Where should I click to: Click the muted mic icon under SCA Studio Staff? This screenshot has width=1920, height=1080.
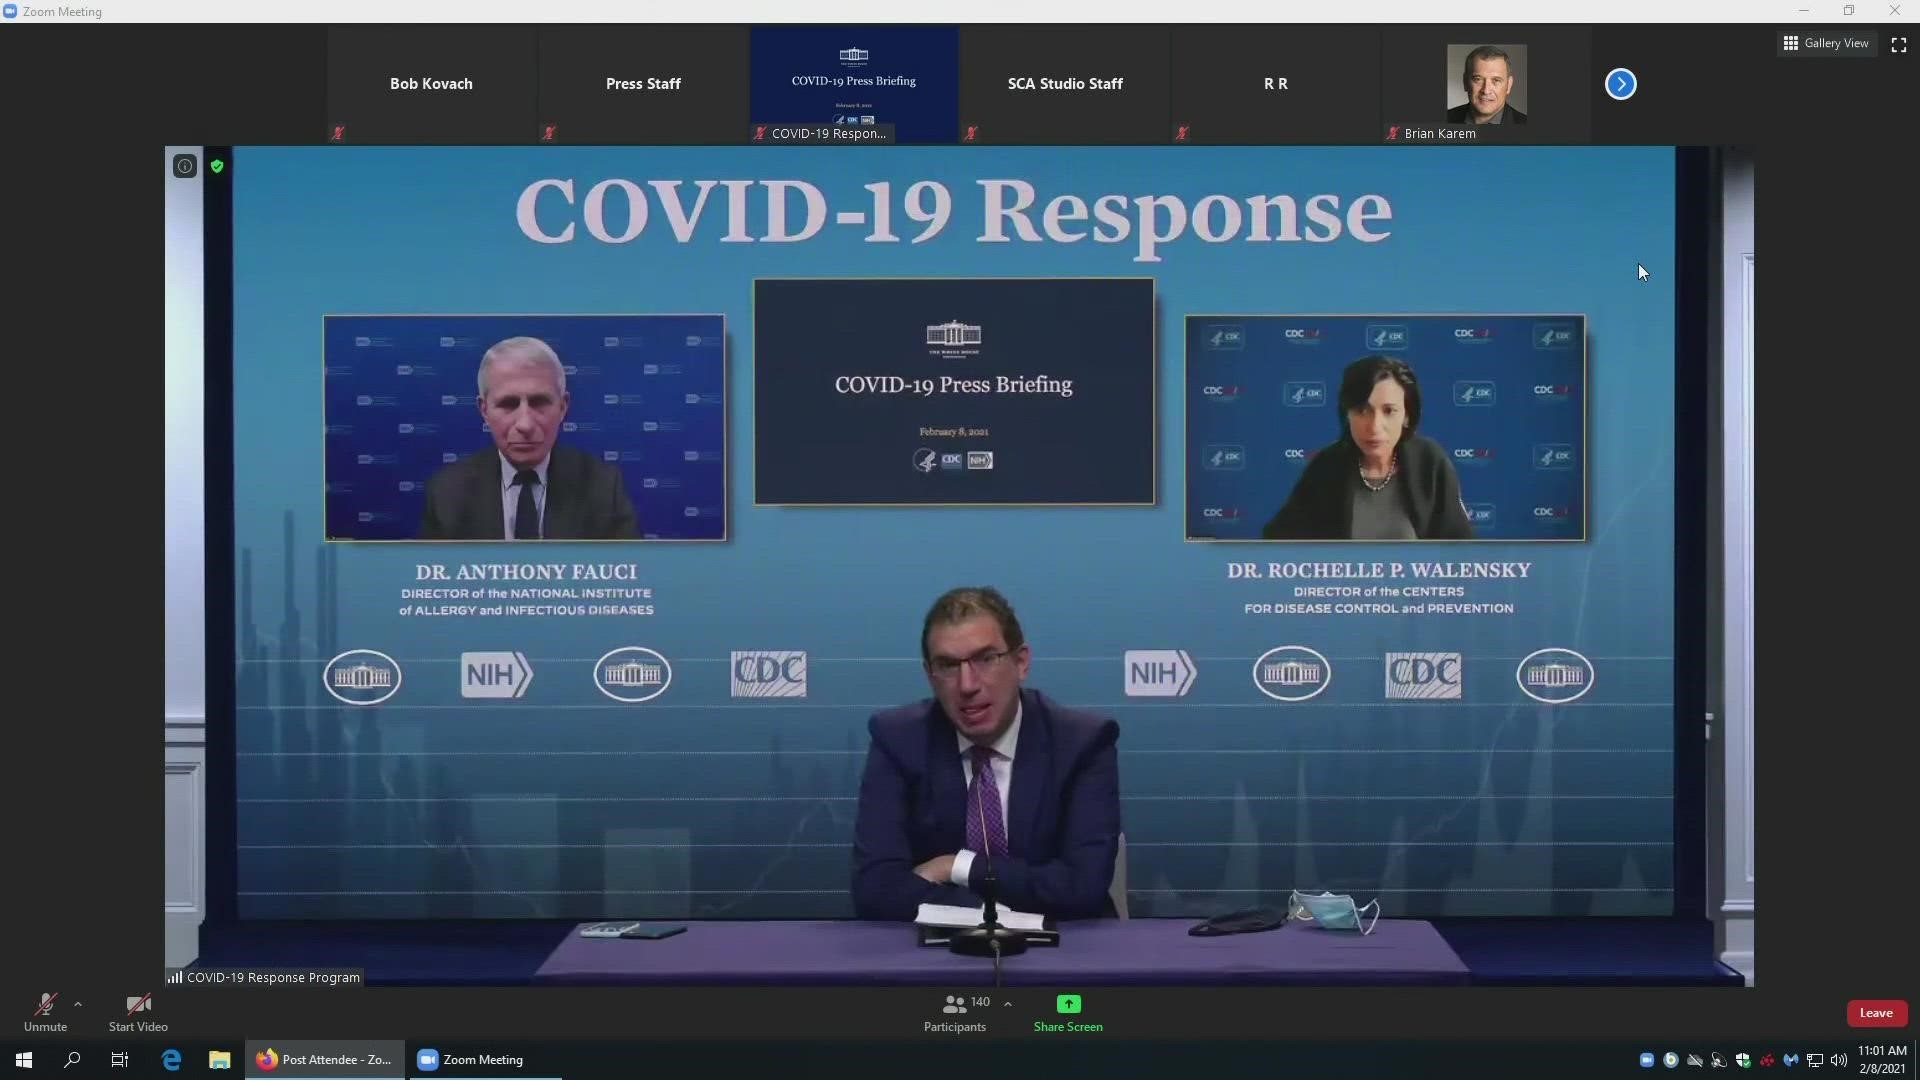pyautogui.click(x=971, y=133)
